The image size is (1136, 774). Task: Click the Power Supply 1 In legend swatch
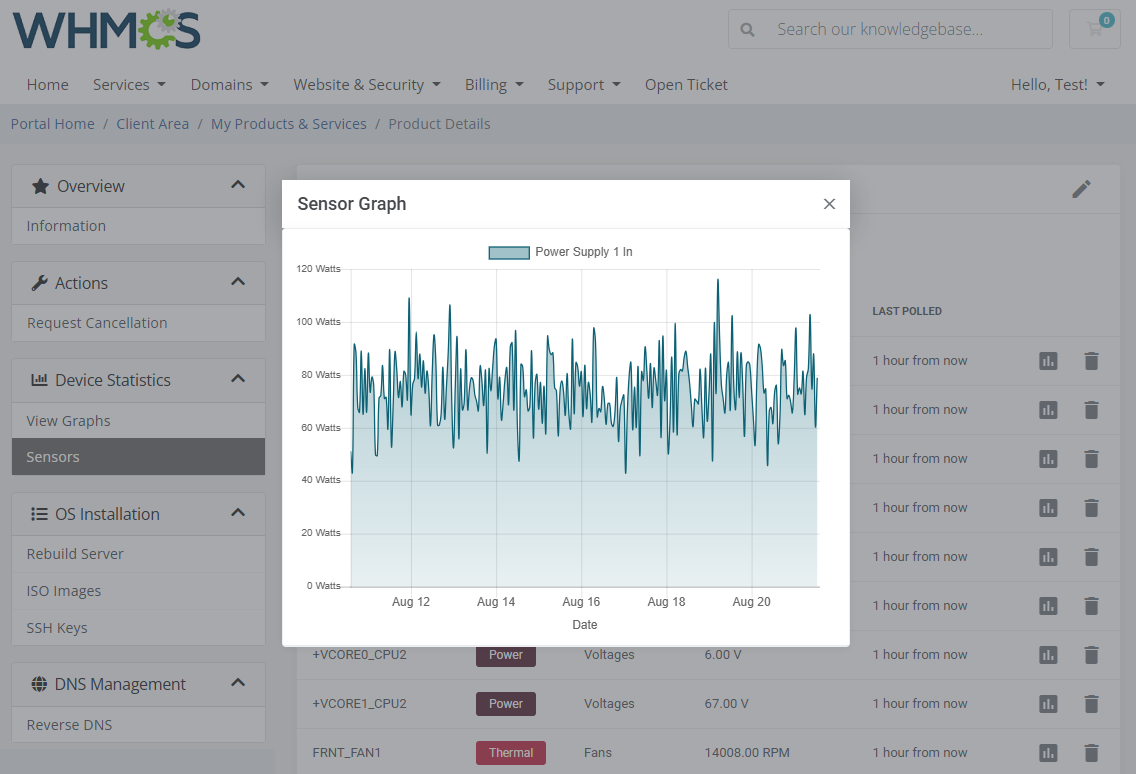click(509, 252)
